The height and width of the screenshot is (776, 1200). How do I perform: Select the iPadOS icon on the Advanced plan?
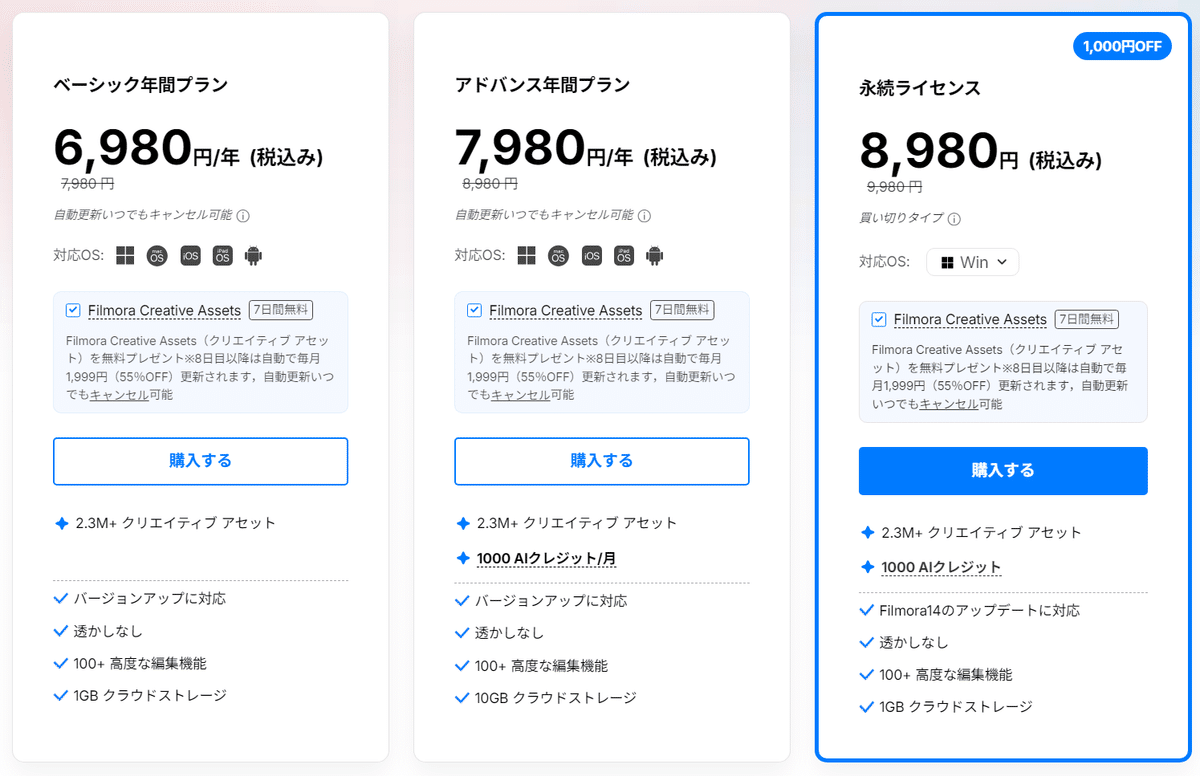point(623,255)
